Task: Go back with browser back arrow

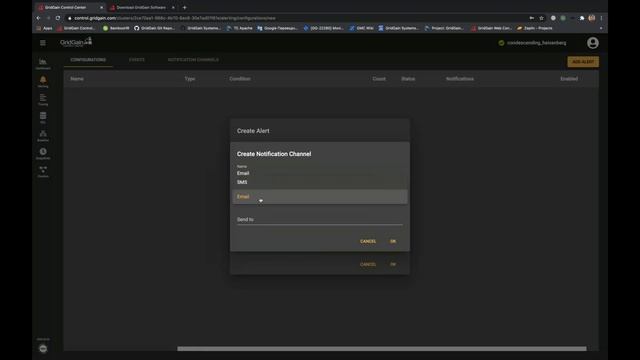Action: [38, 18]
